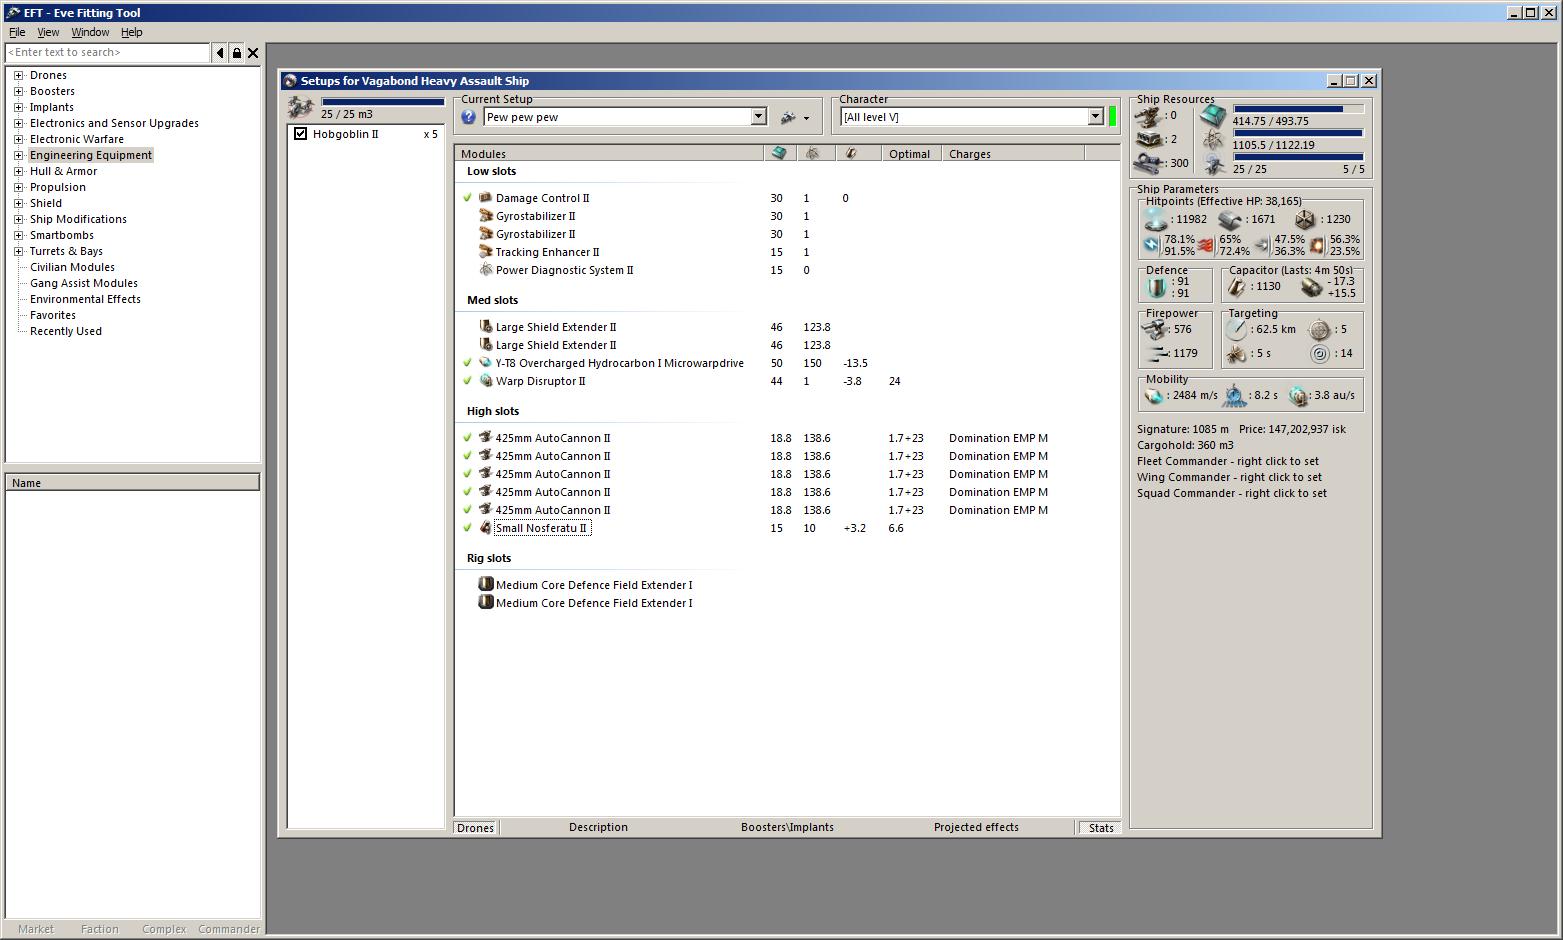Viewport: 1563px width, 940px height.
Task: Expand the Turrets & Bays category
Action: pyautogui.click(x=18, y=251)
